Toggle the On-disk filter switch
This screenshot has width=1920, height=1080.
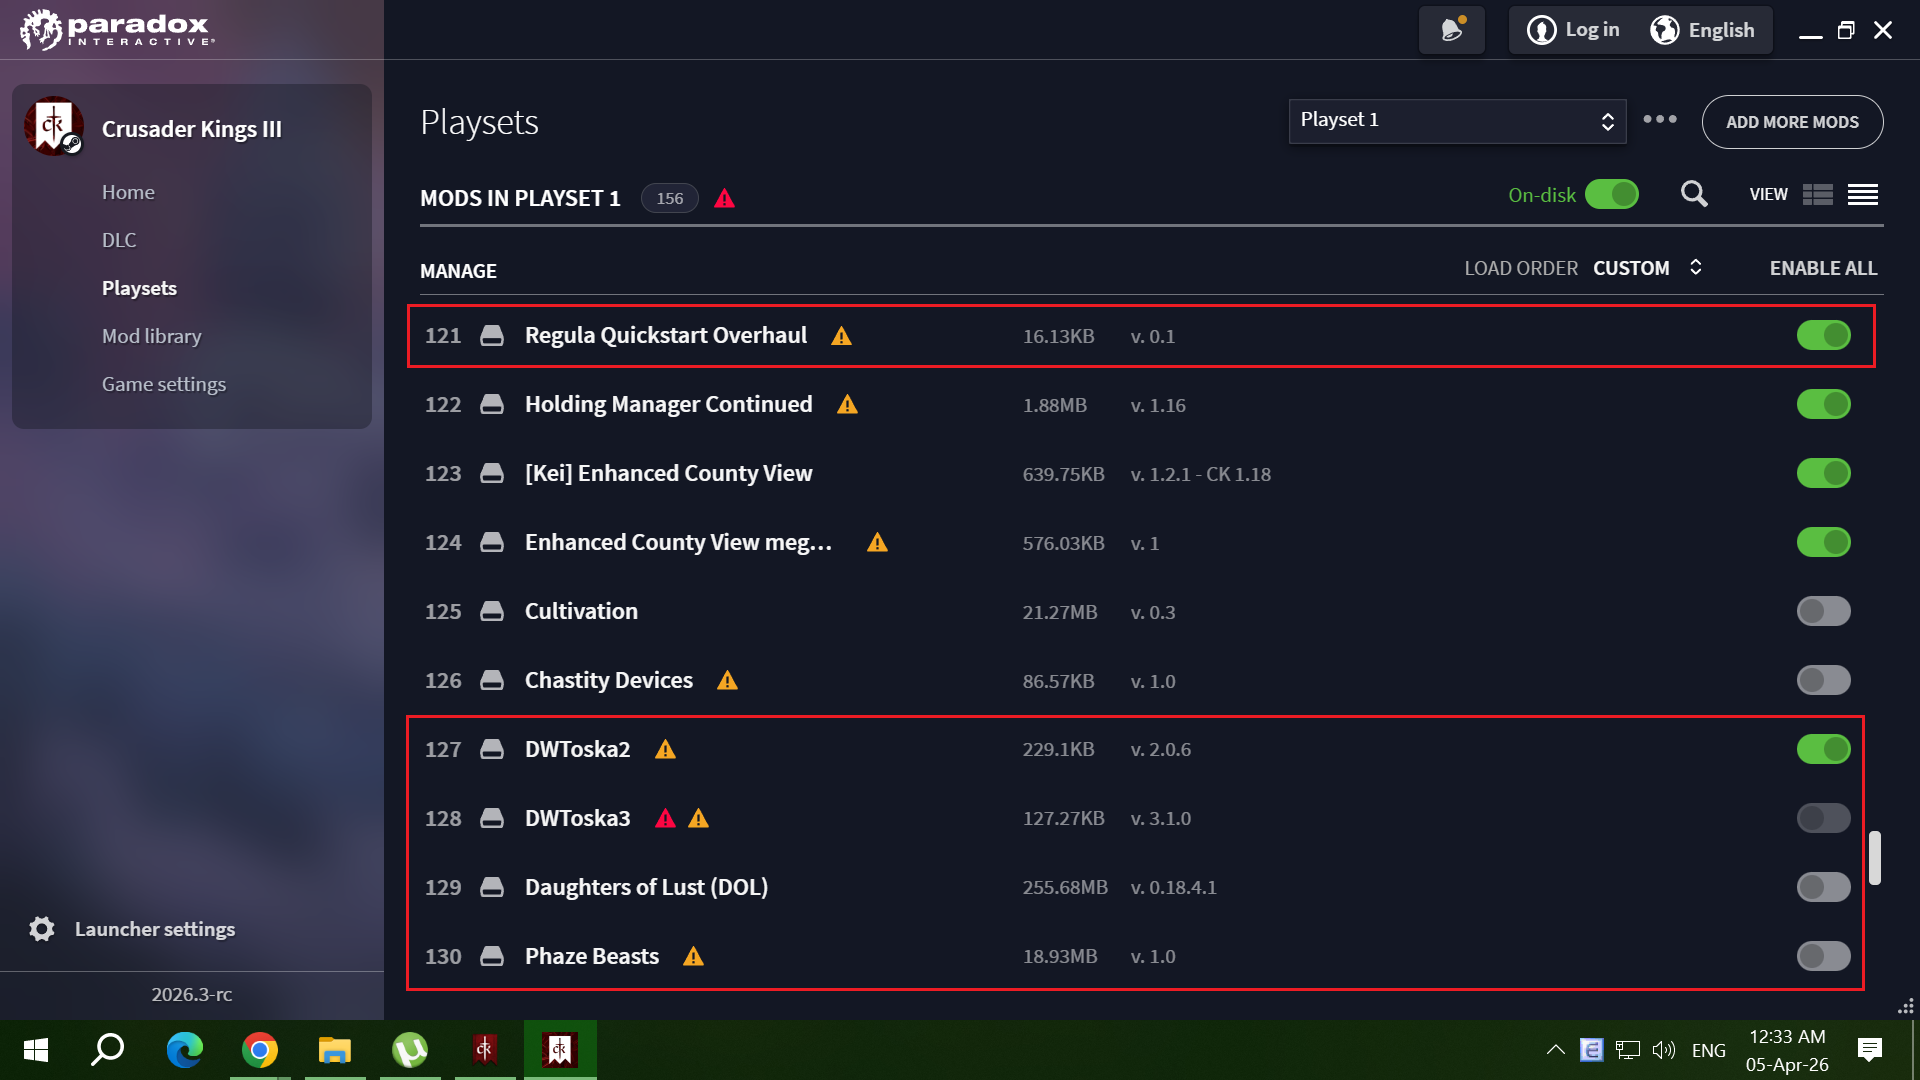[x=1612, y=194]
